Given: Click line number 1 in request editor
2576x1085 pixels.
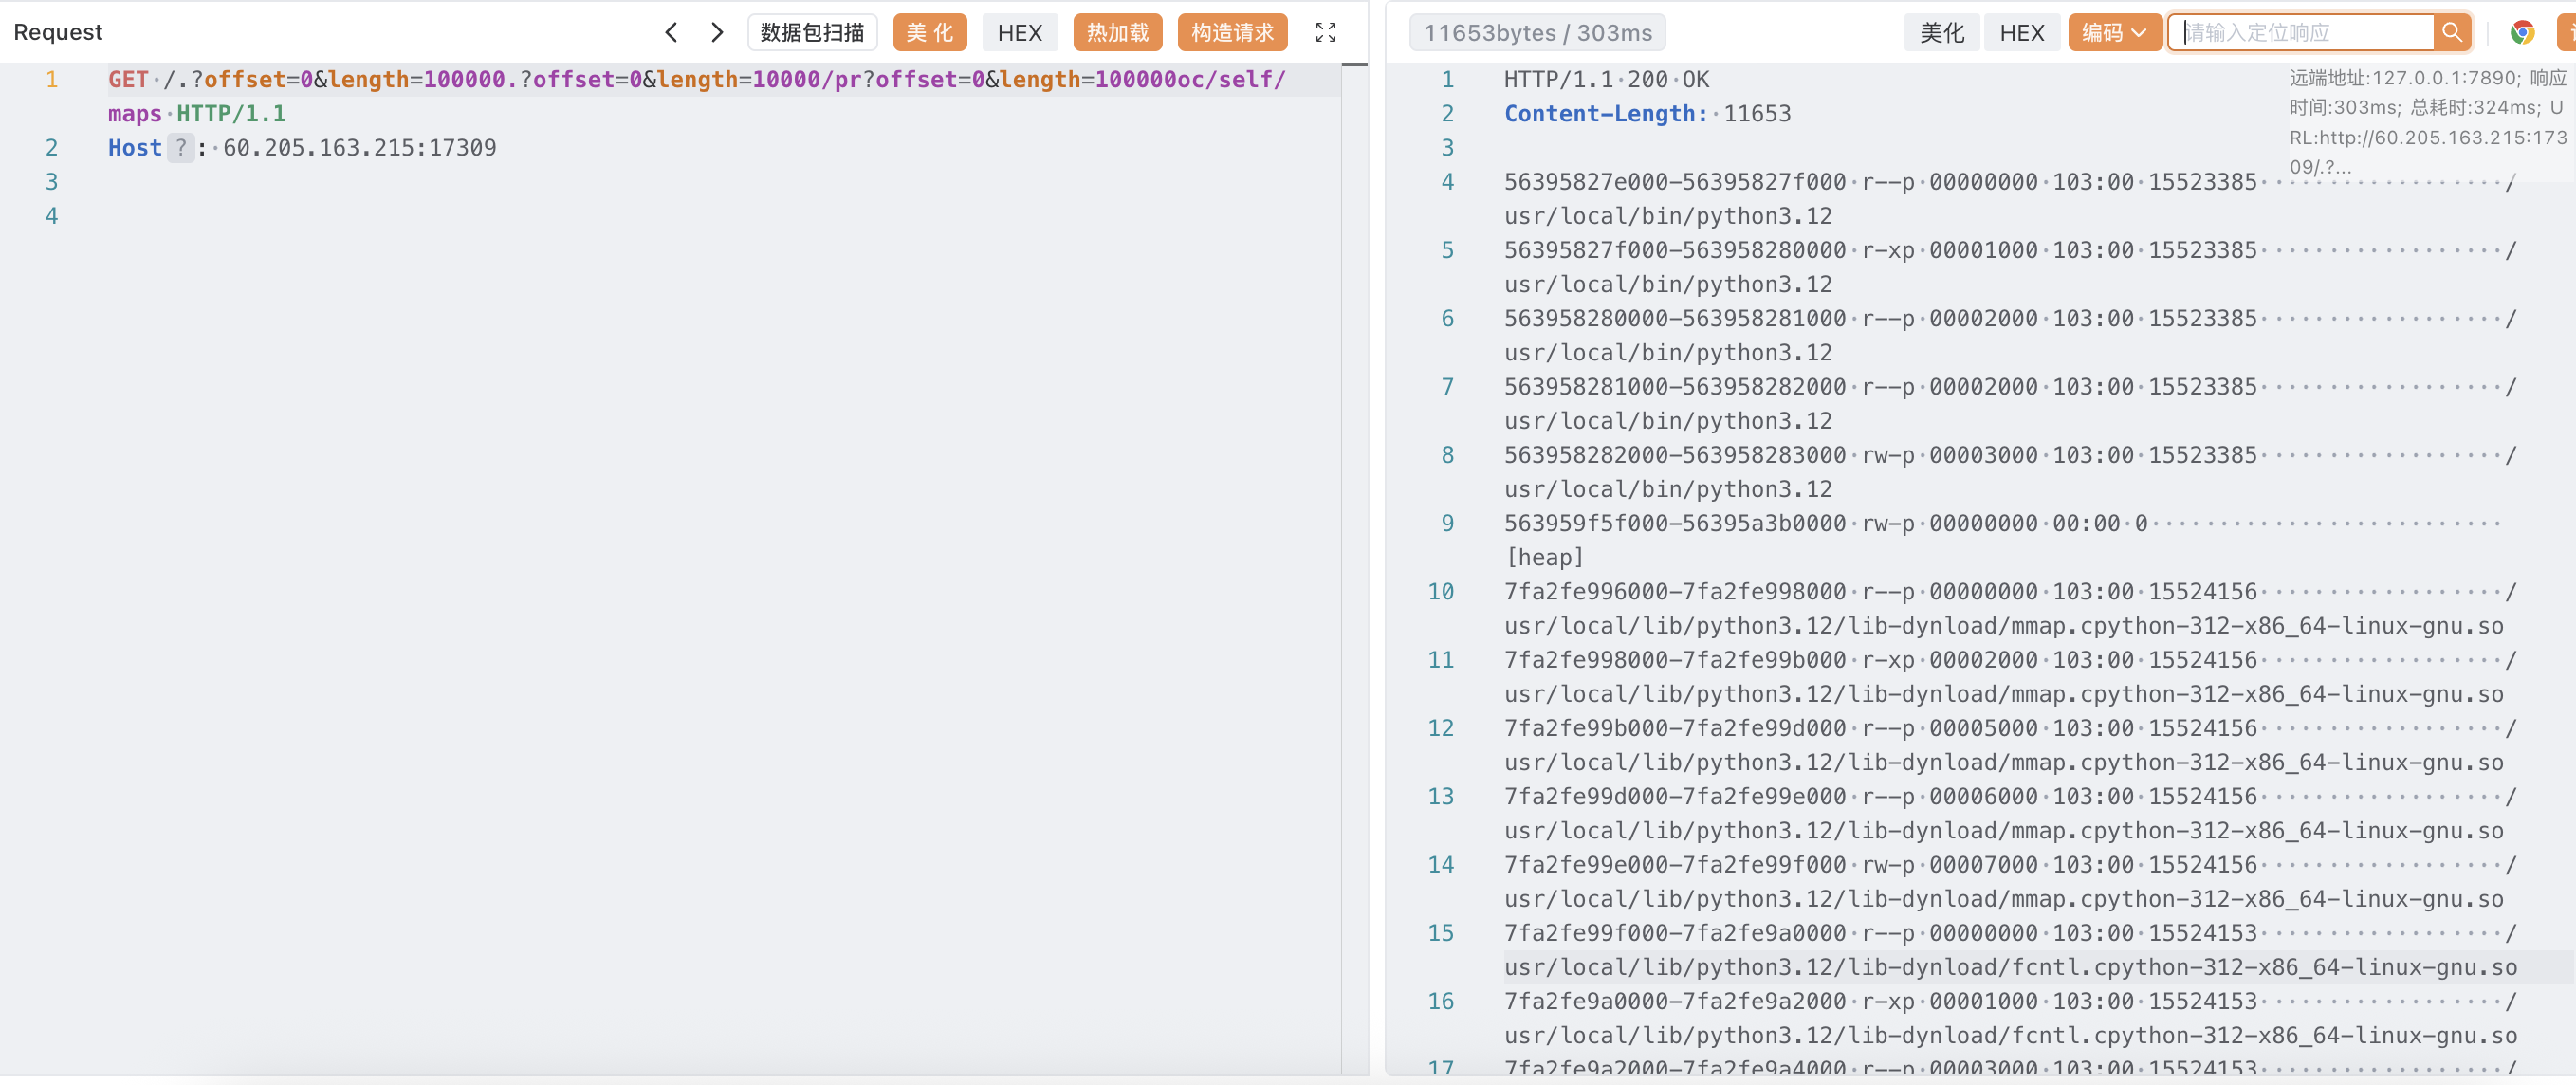Looking at the screenshot, I should point(51,80).
